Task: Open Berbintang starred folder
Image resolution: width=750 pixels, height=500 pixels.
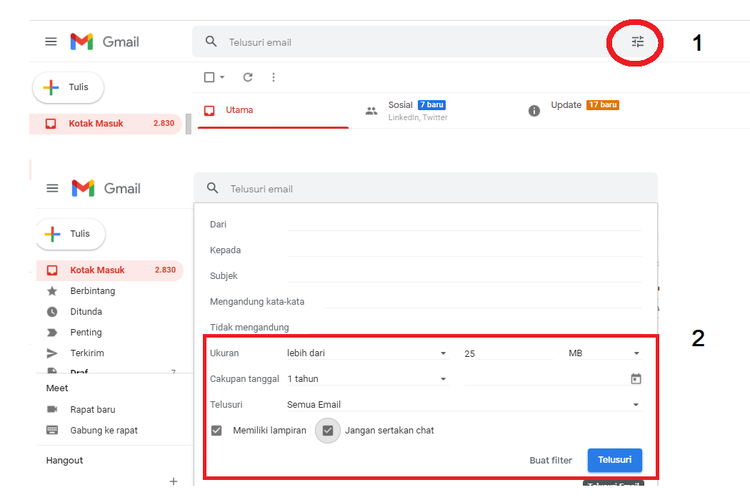Action: pyautogui.click(x=92, y=291)
